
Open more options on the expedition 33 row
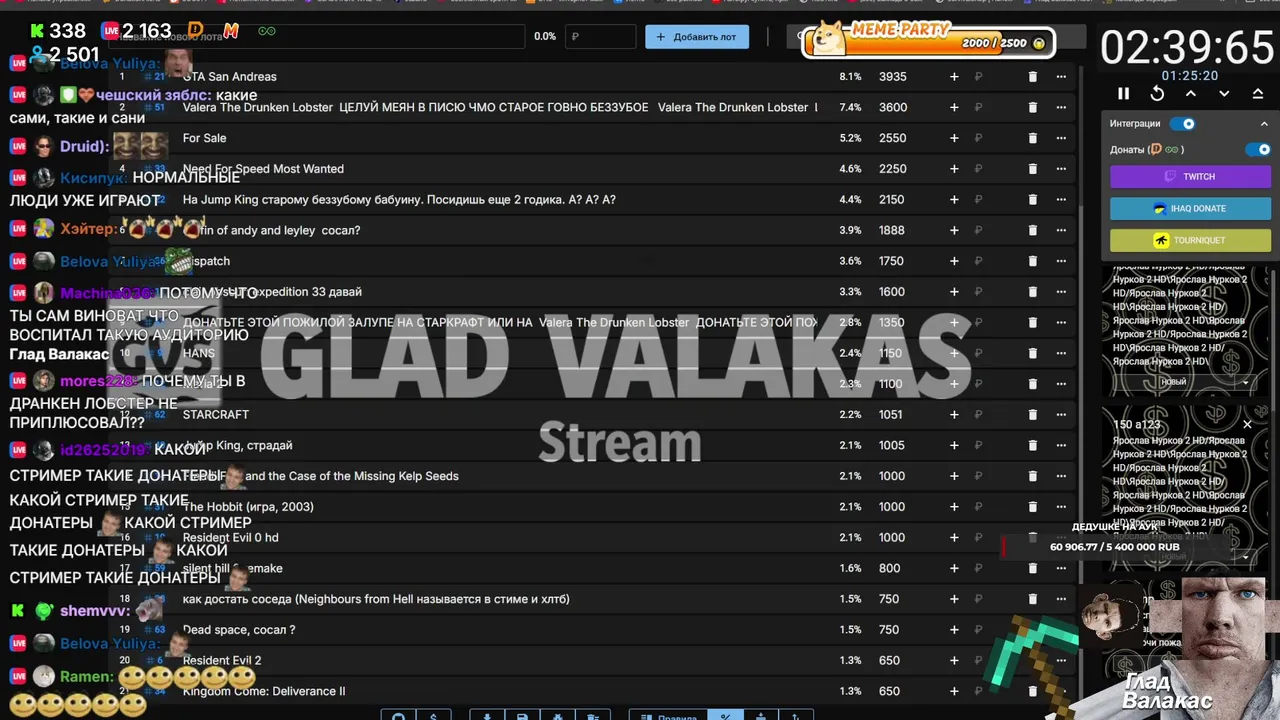(x=1061, y=292)
